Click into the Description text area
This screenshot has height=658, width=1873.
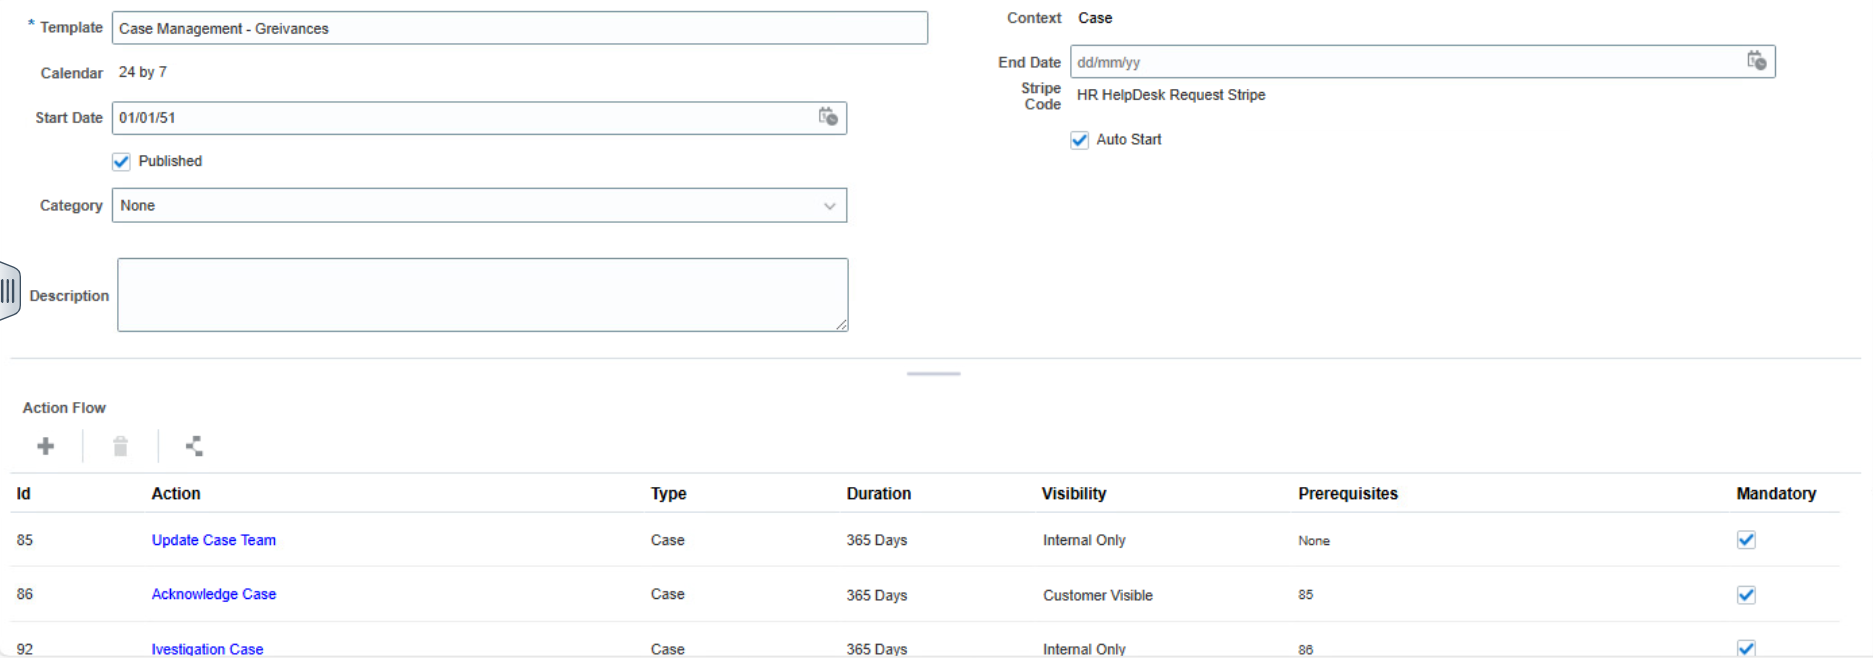click(483, 295)
